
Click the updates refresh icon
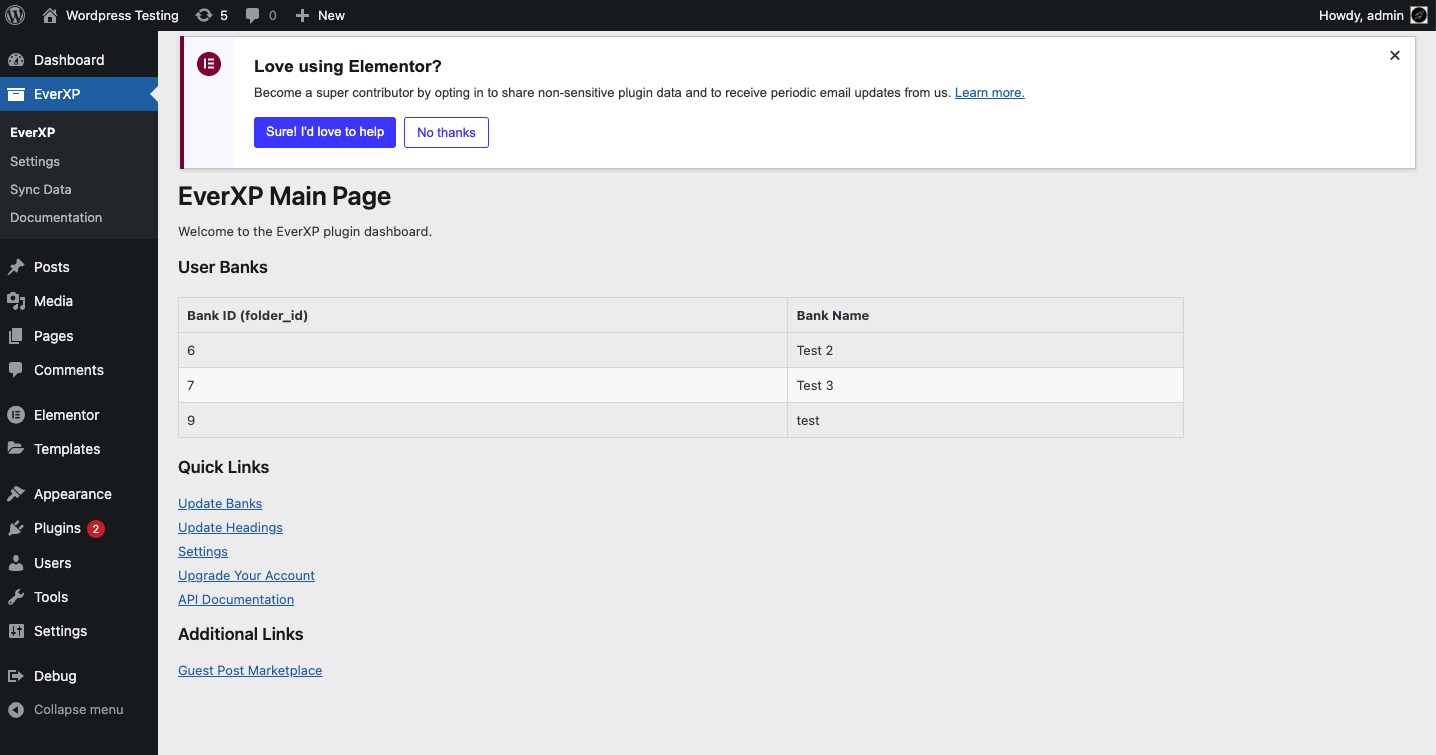[204, 15]
